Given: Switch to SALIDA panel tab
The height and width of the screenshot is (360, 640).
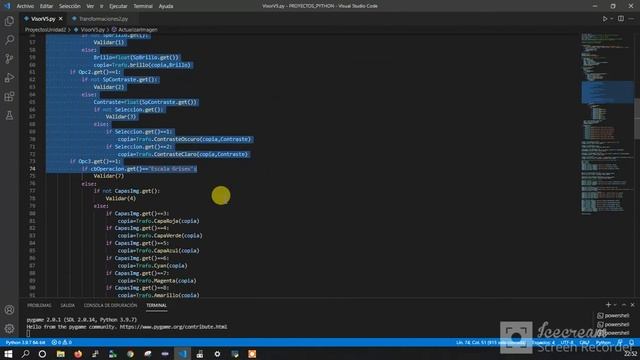Looking at the screenshot, I should [x=67, y=305].
